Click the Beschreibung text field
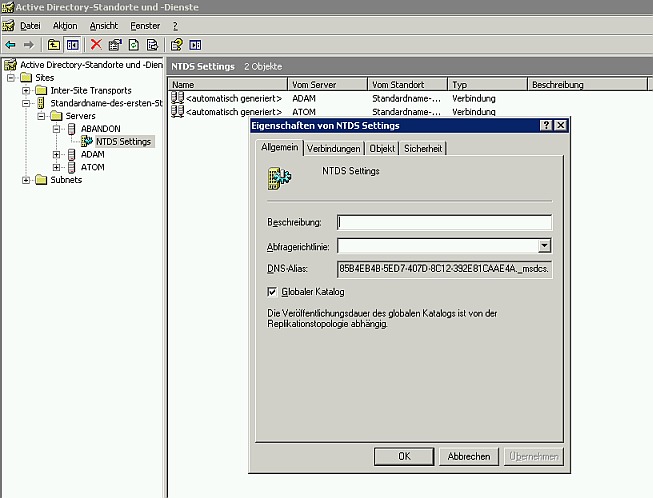The height and width of the screenshot is (498, 653). pos(444,222)
